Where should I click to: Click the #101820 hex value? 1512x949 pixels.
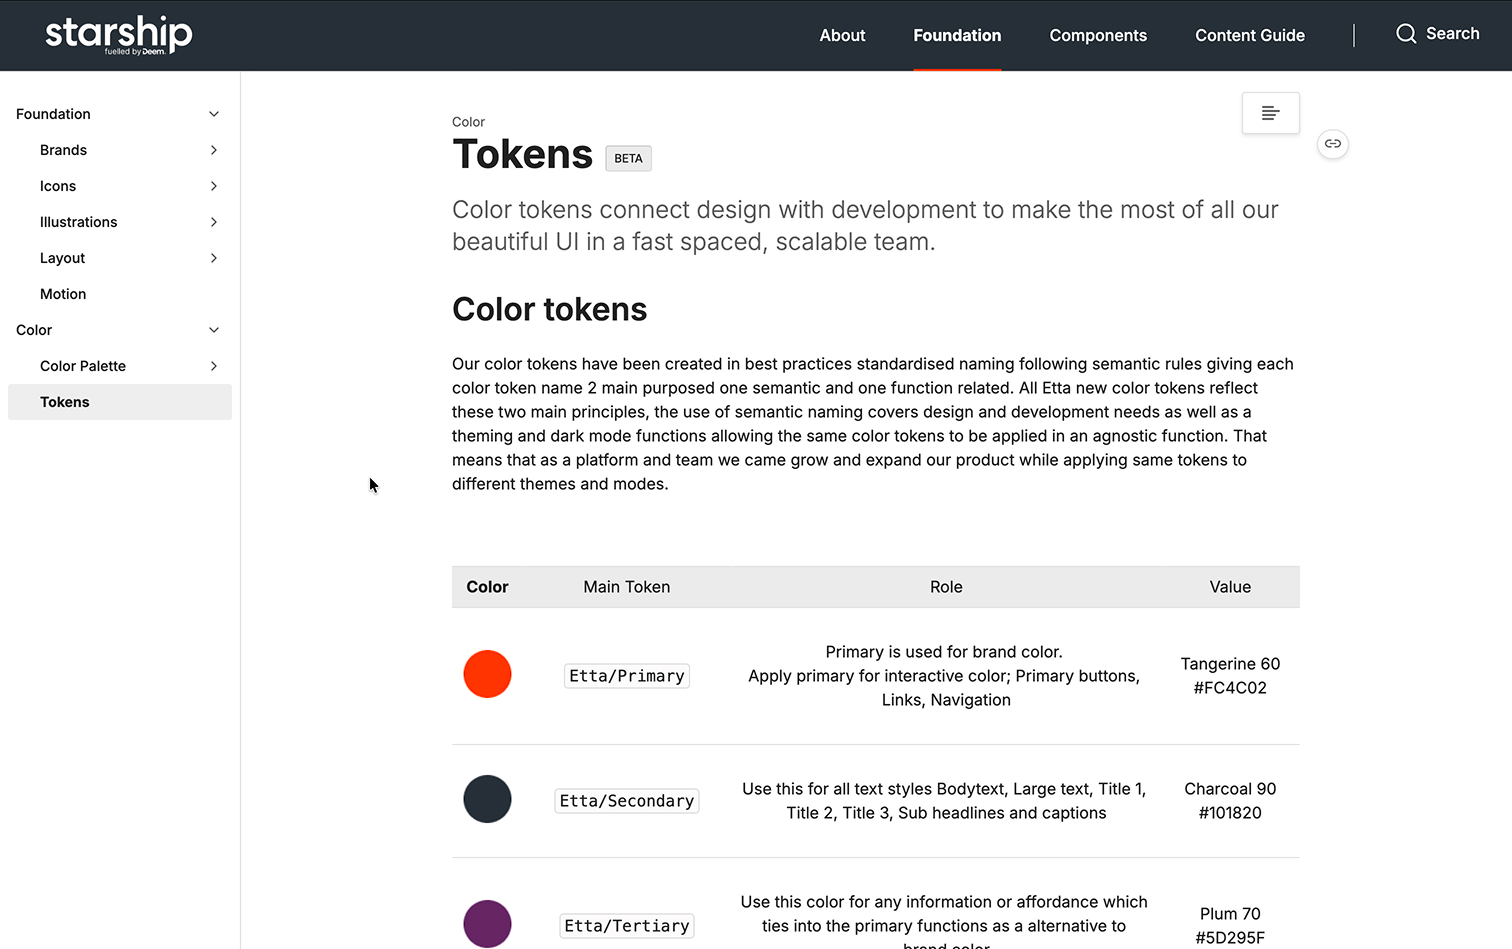[1230, 813]
